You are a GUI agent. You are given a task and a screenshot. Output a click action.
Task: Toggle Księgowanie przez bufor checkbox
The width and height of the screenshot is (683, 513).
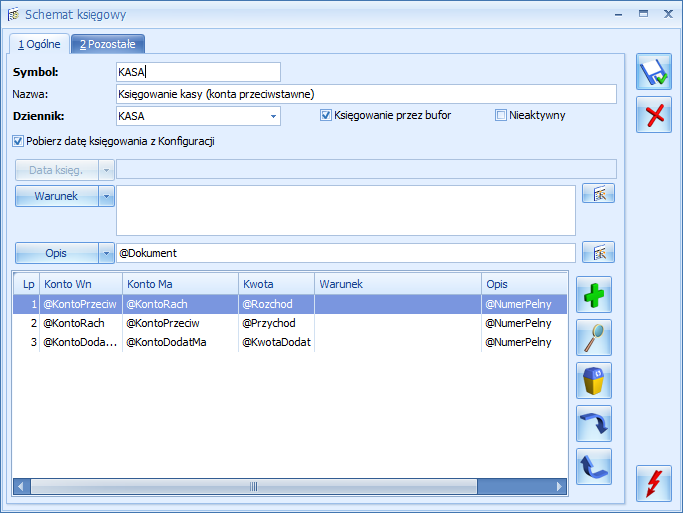(325, 115)
